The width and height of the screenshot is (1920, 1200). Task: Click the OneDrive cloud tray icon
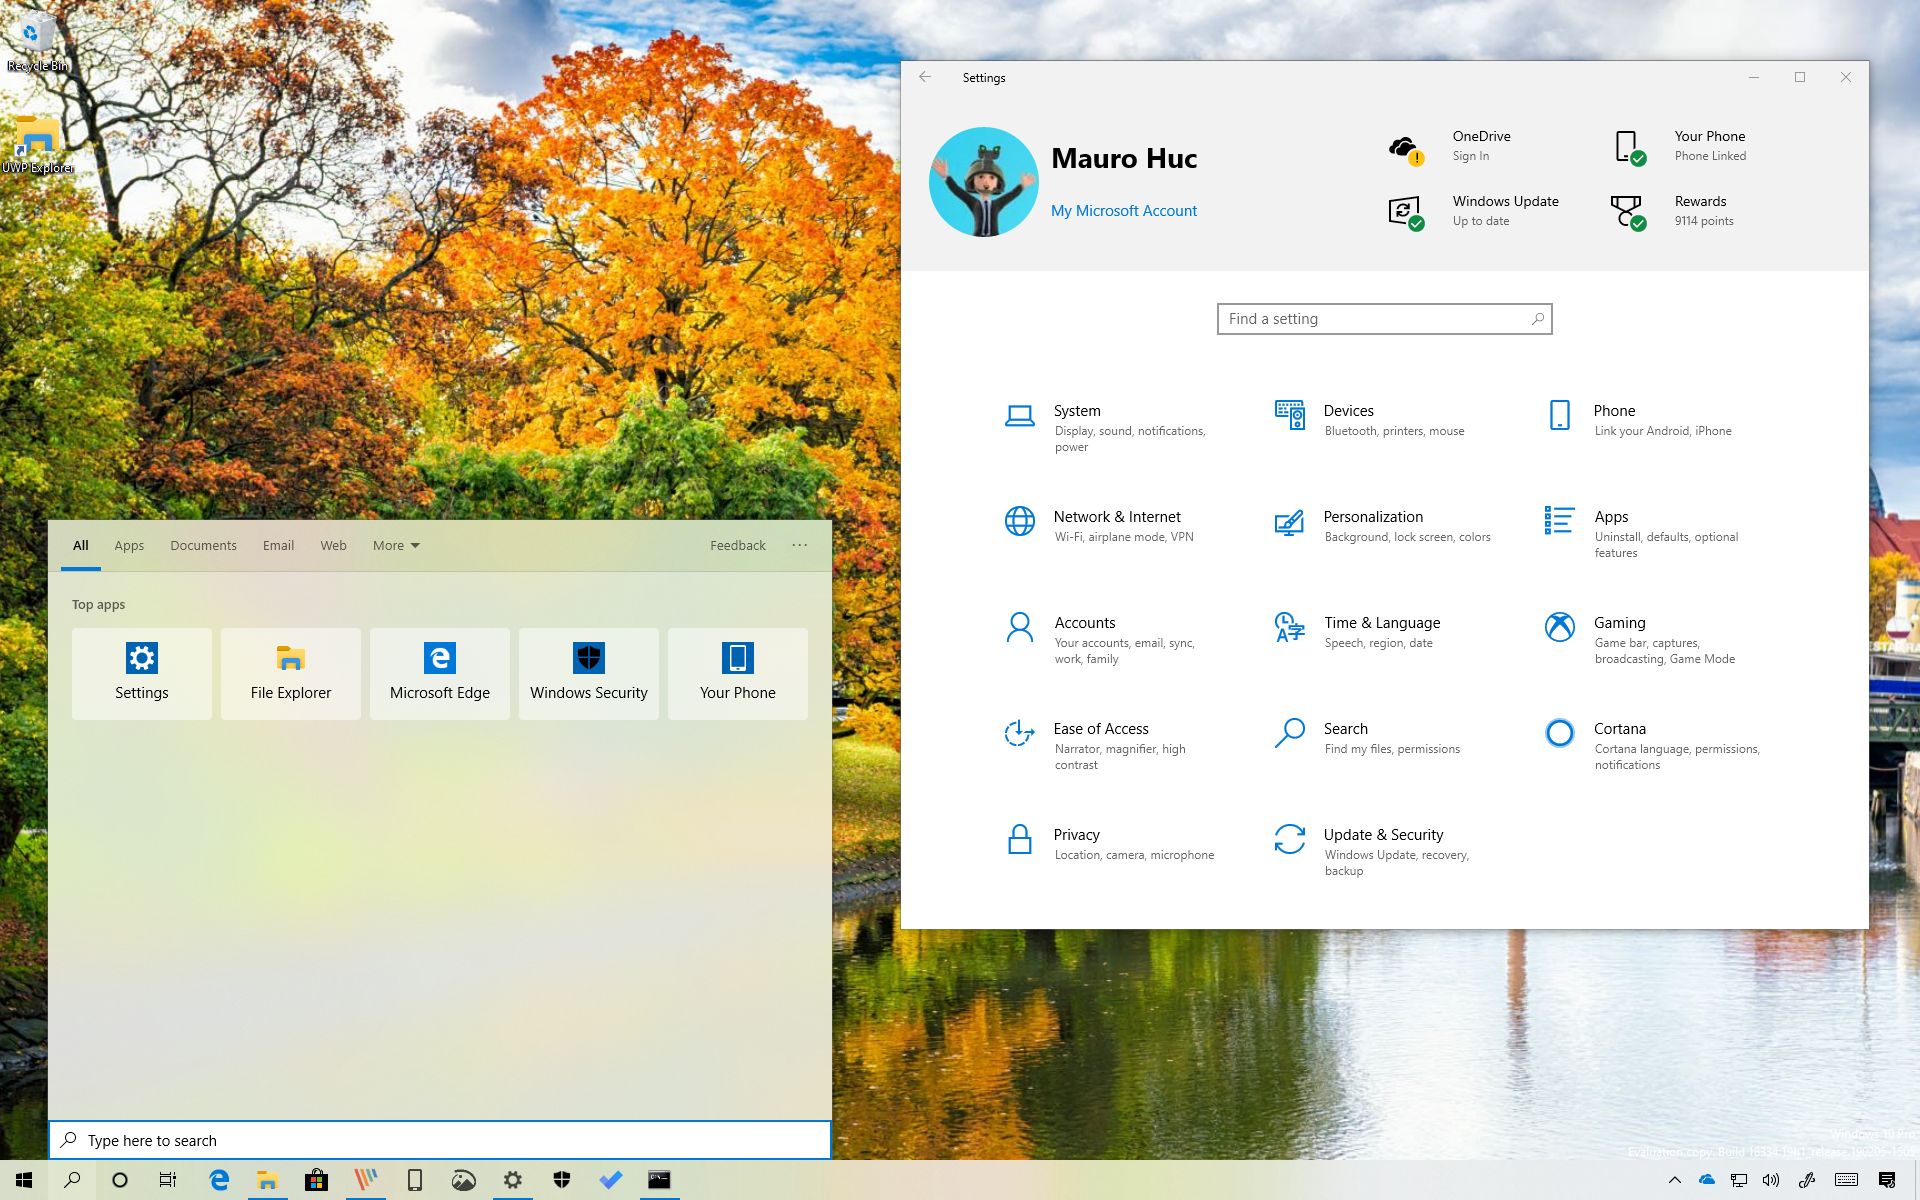click(1707, 1180)
